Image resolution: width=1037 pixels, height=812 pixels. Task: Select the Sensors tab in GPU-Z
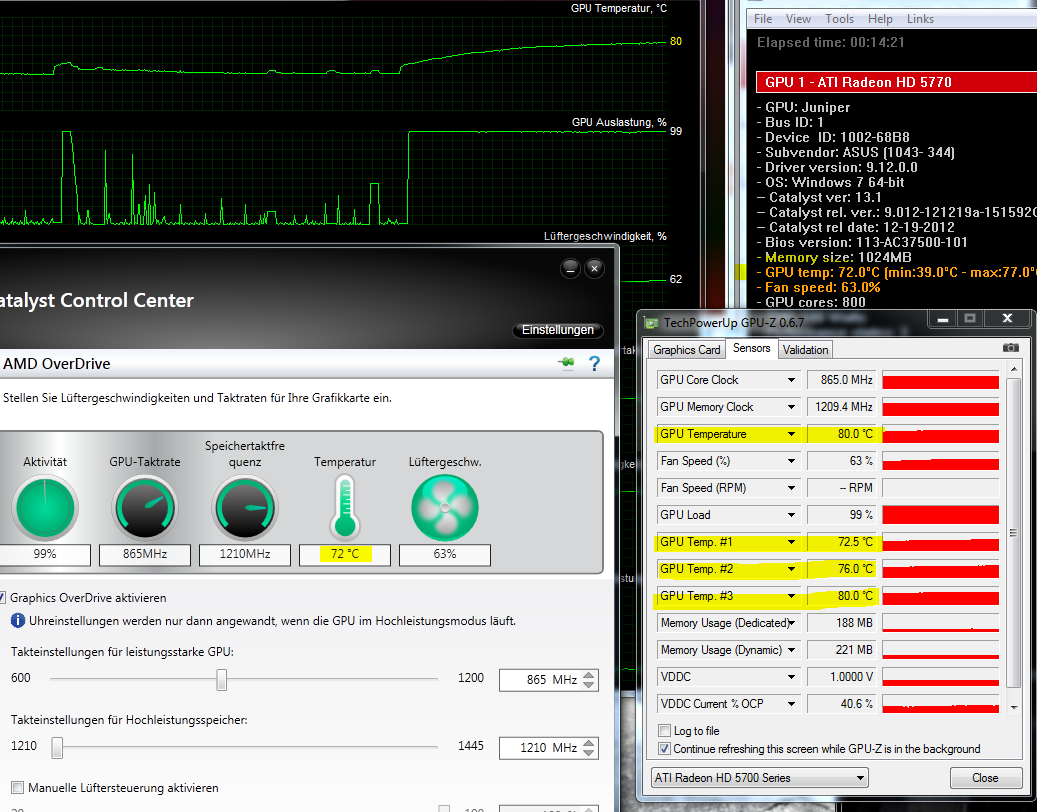coord(751,348)
